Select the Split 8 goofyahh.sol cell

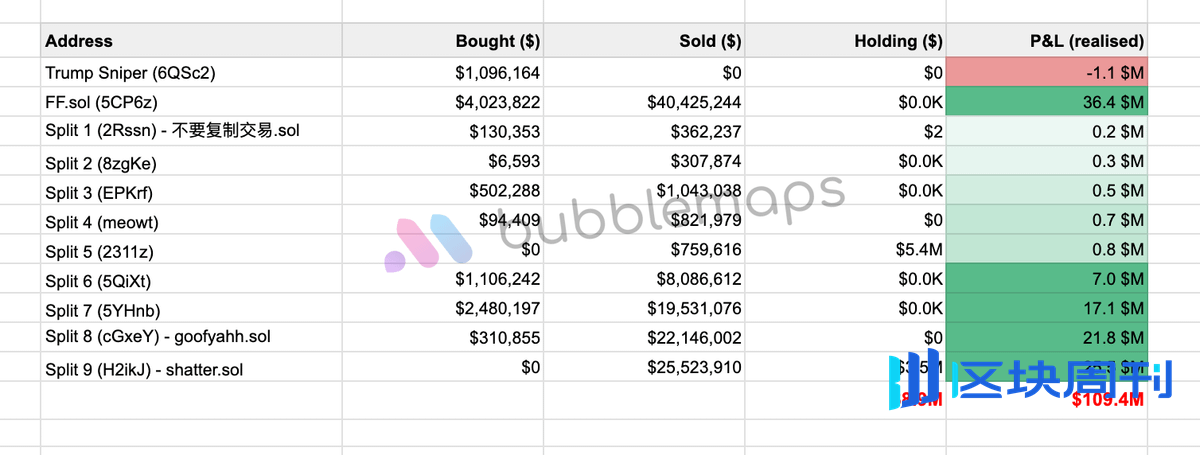click(x=191, y=337)
